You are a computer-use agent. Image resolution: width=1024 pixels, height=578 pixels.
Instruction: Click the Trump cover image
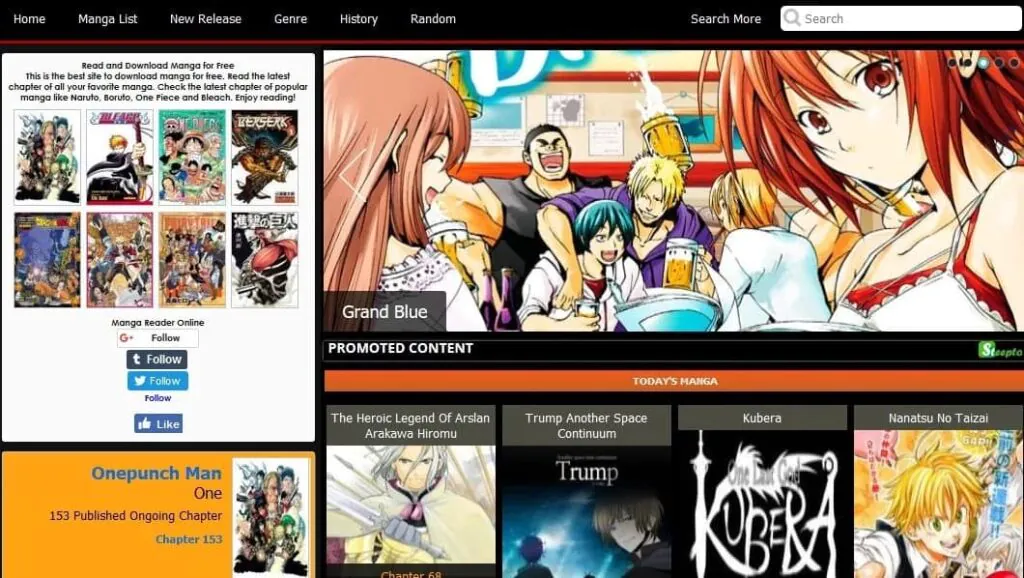(586, 511)
